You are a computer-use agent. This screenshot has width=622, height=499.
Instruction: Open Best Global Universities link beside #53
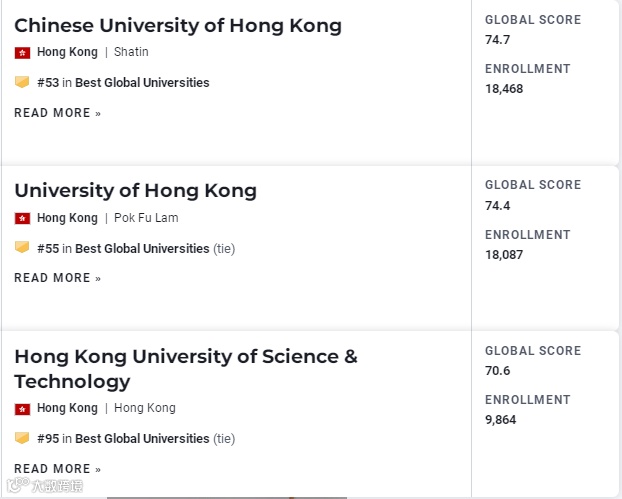pyautogui.click(x=142, y=83)
